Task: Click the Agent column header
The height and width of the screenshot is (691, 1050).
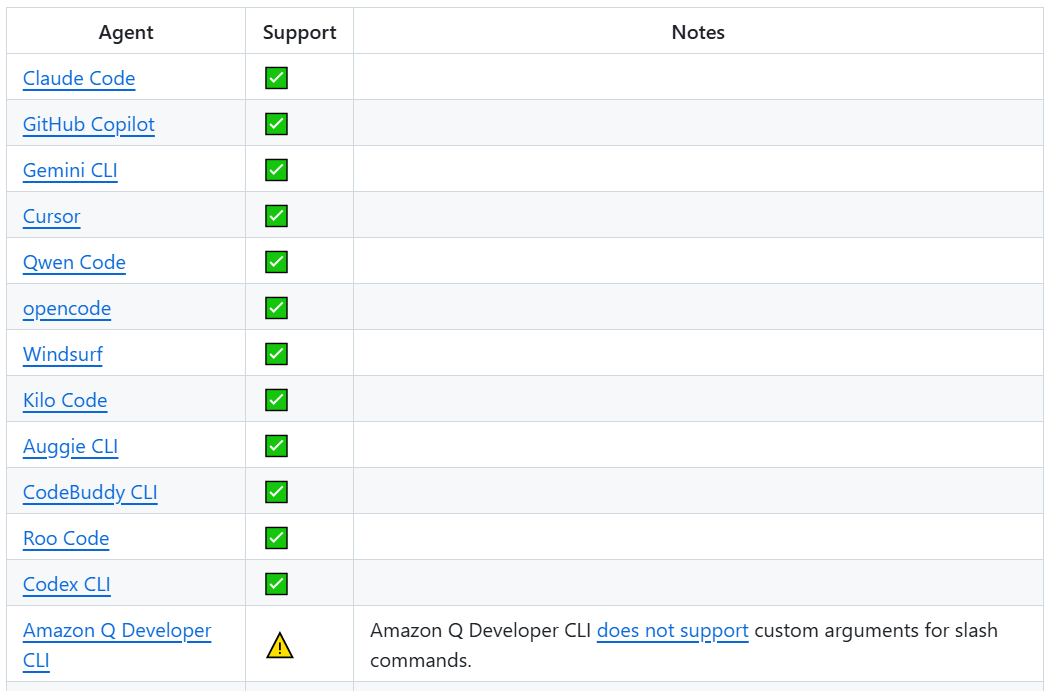Action: [x=125, y=32]
